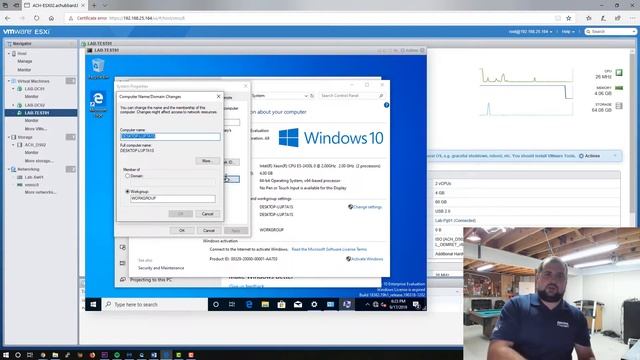Cancel the Computer Name/Domain Changes dialog
The width and height of the screenshot is (640, 360).
[x=207, y=214]
